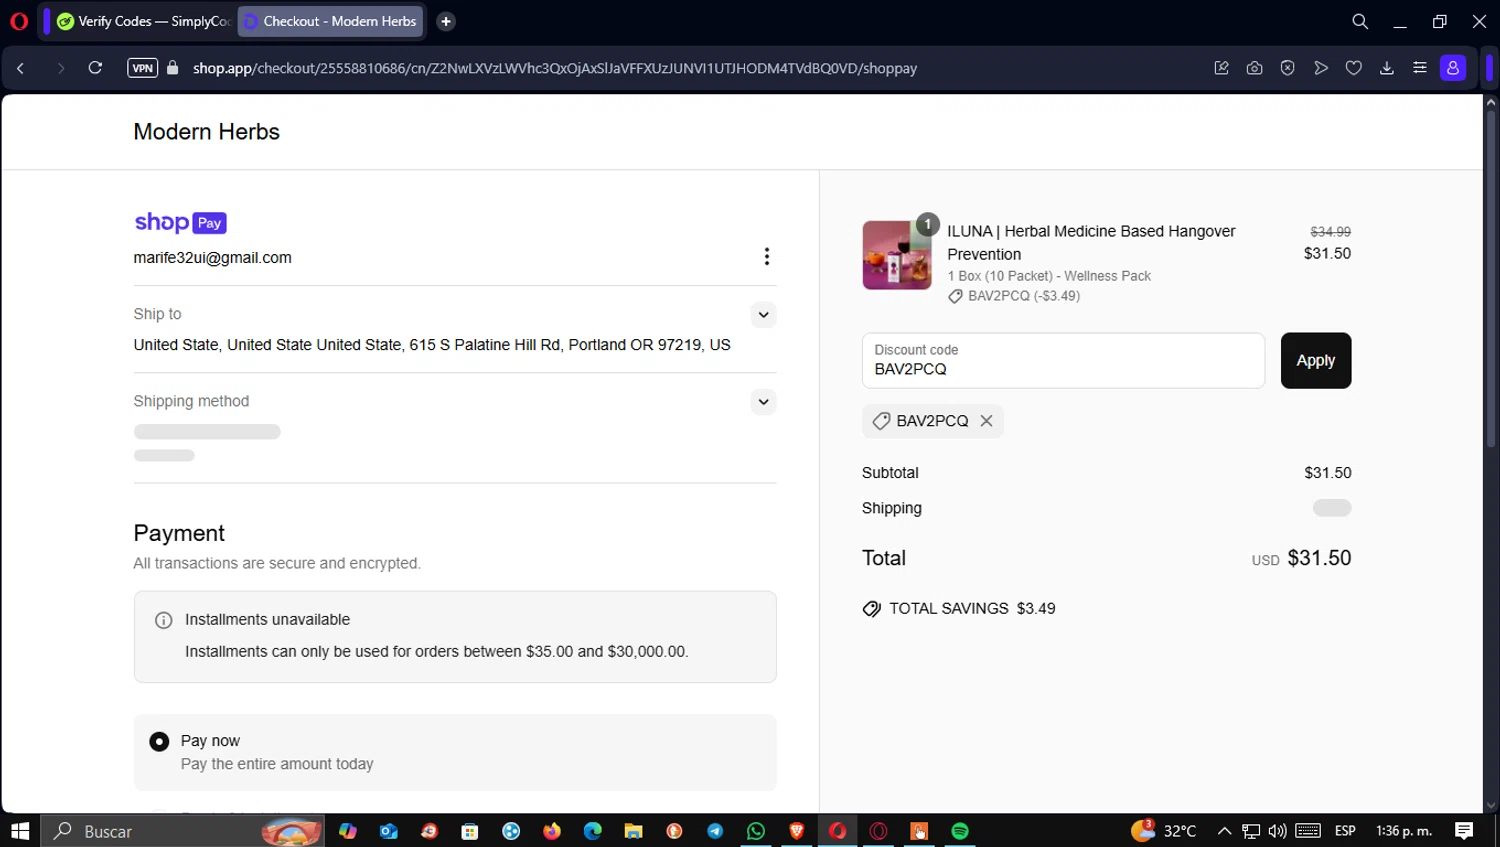Click the Shop Pay logo

pos(181,222)
